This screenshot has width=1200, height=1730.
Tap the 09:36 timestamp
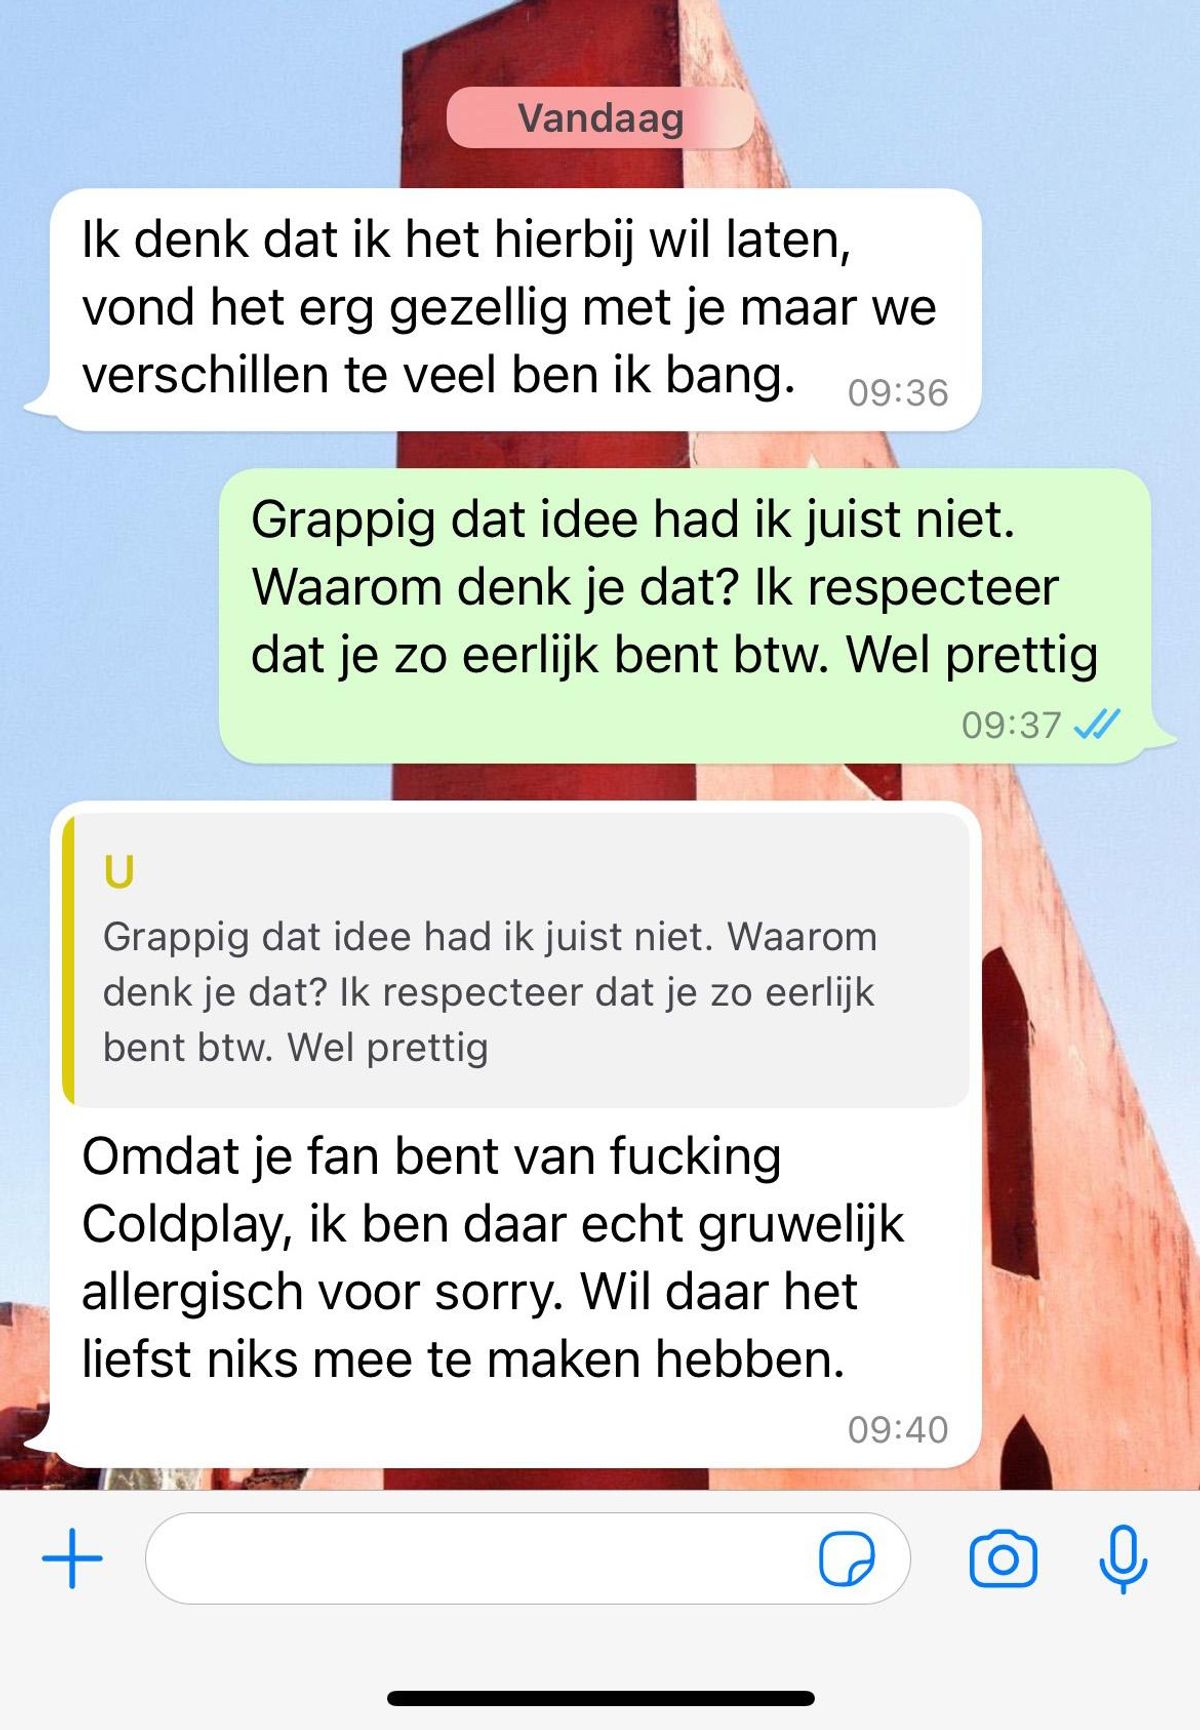coord(898,393)
